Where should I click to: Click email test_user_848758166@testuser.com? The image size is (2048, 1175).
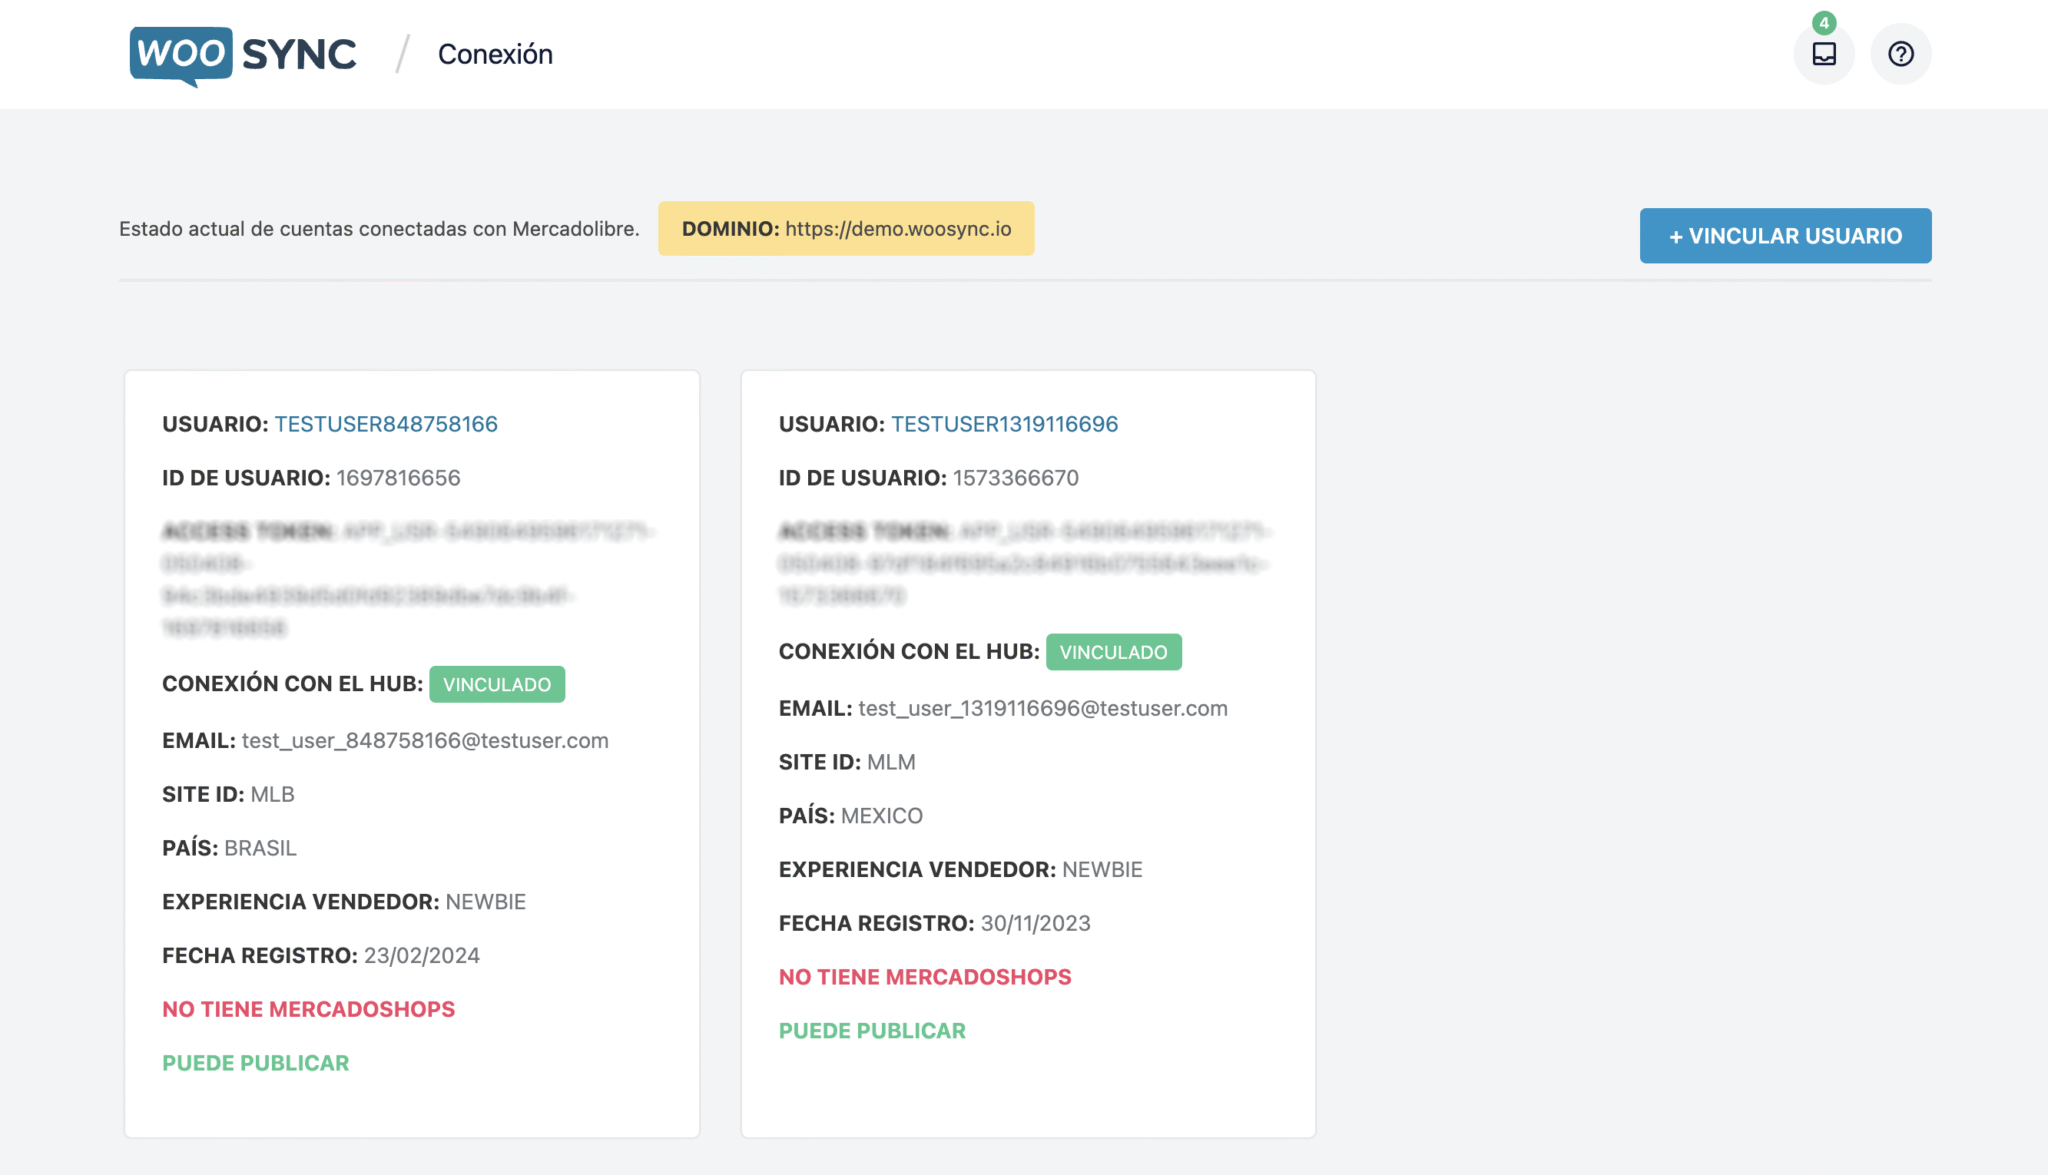point(424,741)
